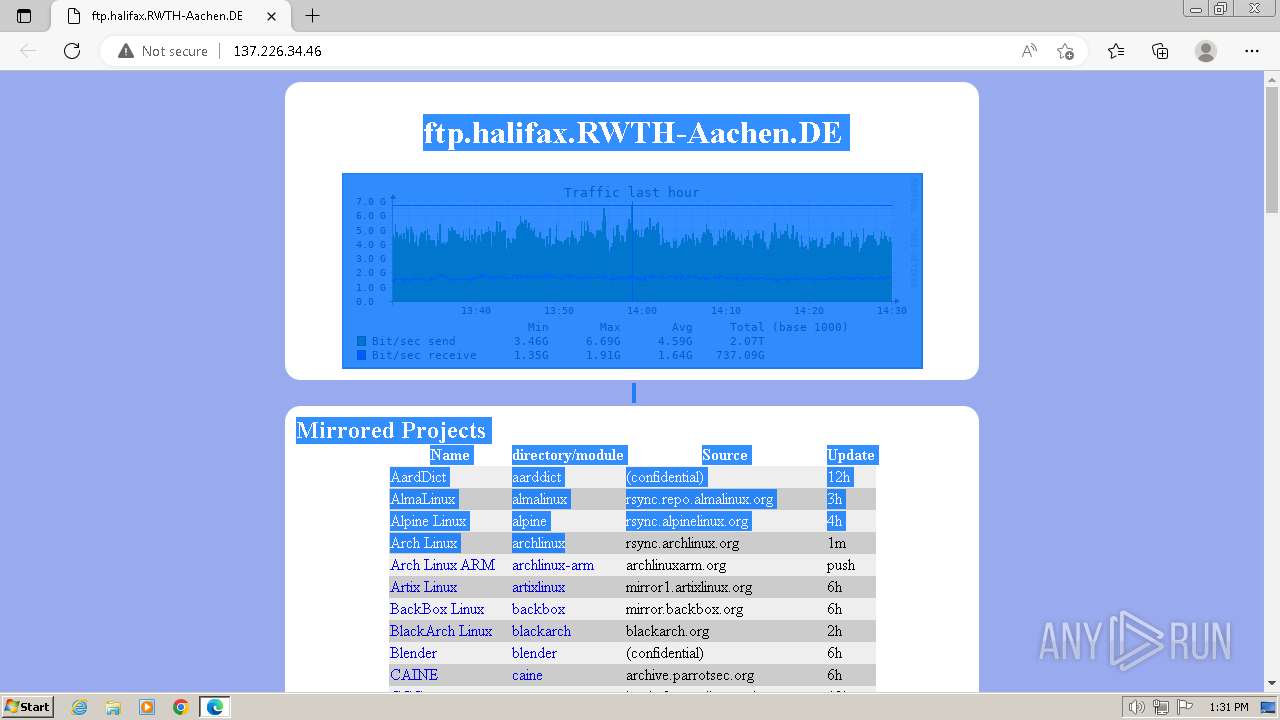Open the aarddict directory link

click(x=538, y=477)
